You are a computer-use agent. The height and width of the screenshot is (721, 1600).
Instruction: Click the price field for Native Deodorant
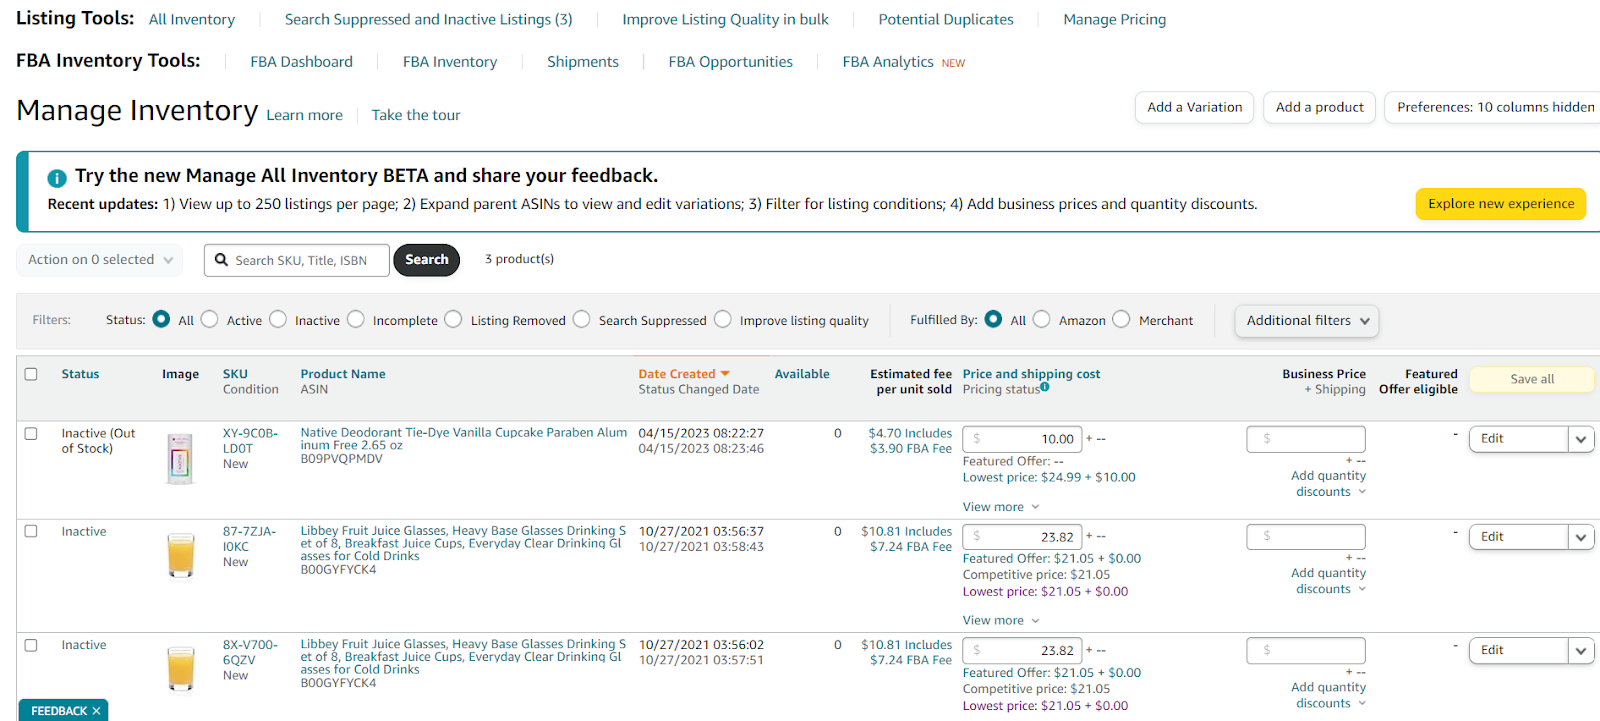(x=1022, y=439)
